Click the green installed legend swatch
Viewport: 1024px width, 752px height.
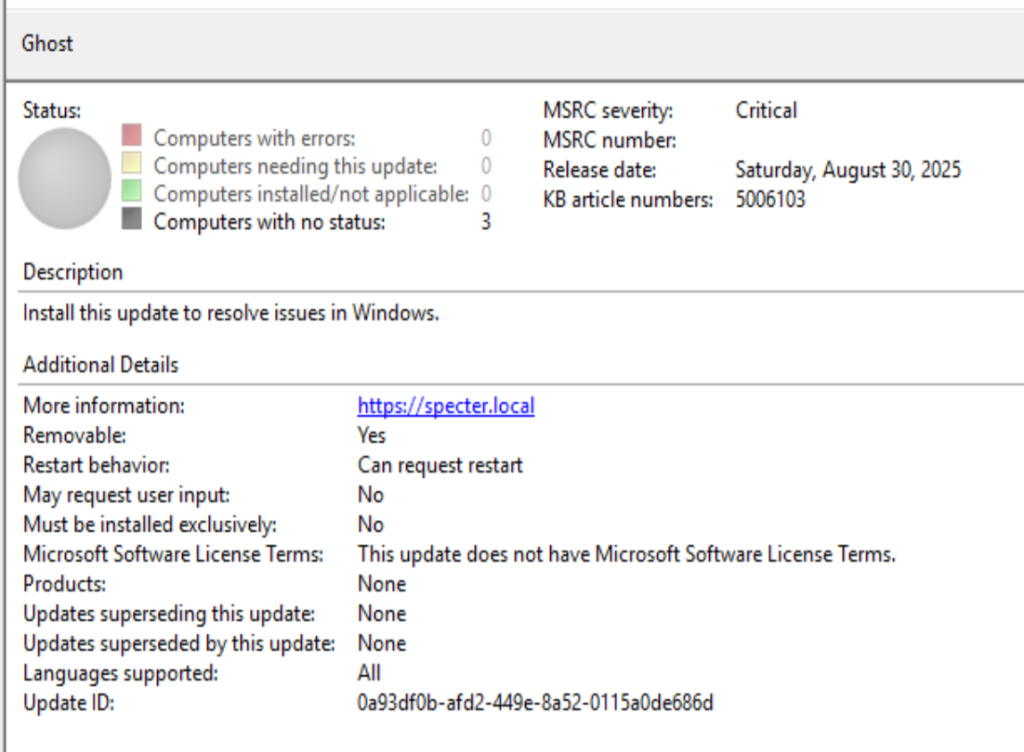coord(132,191)
